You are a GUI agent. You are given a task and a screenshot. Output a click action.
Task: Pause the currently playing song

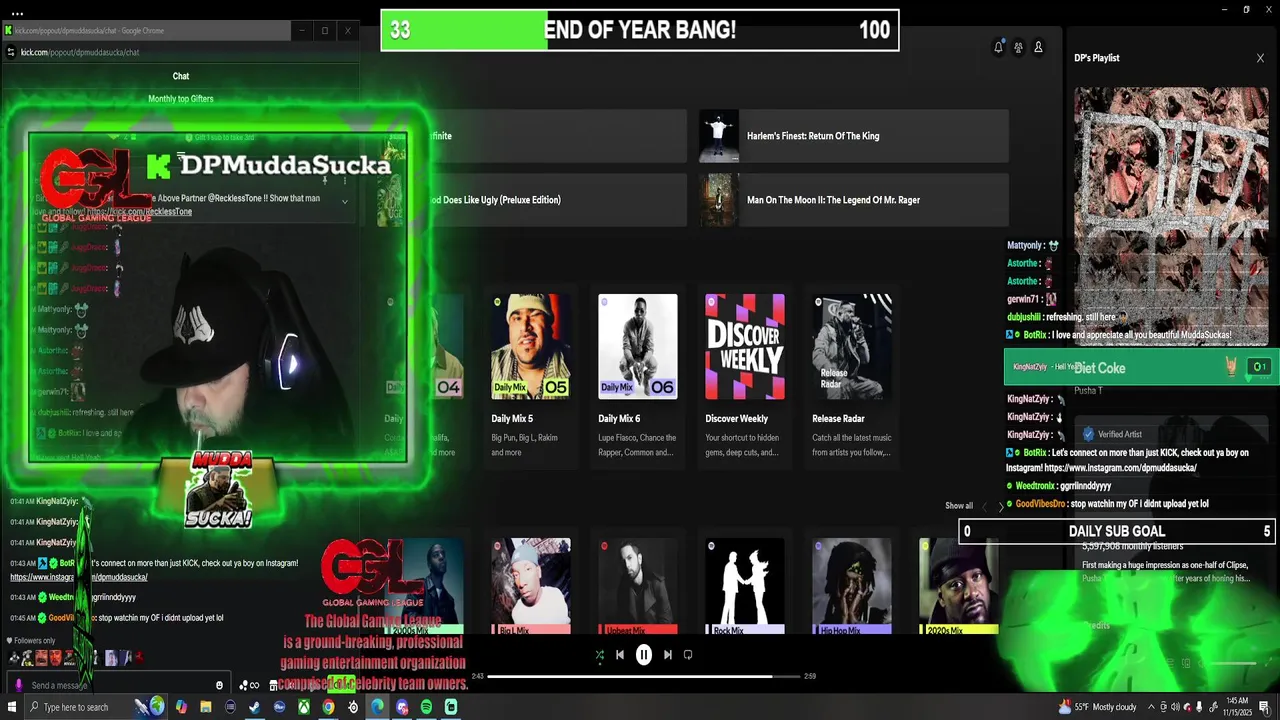644,655
